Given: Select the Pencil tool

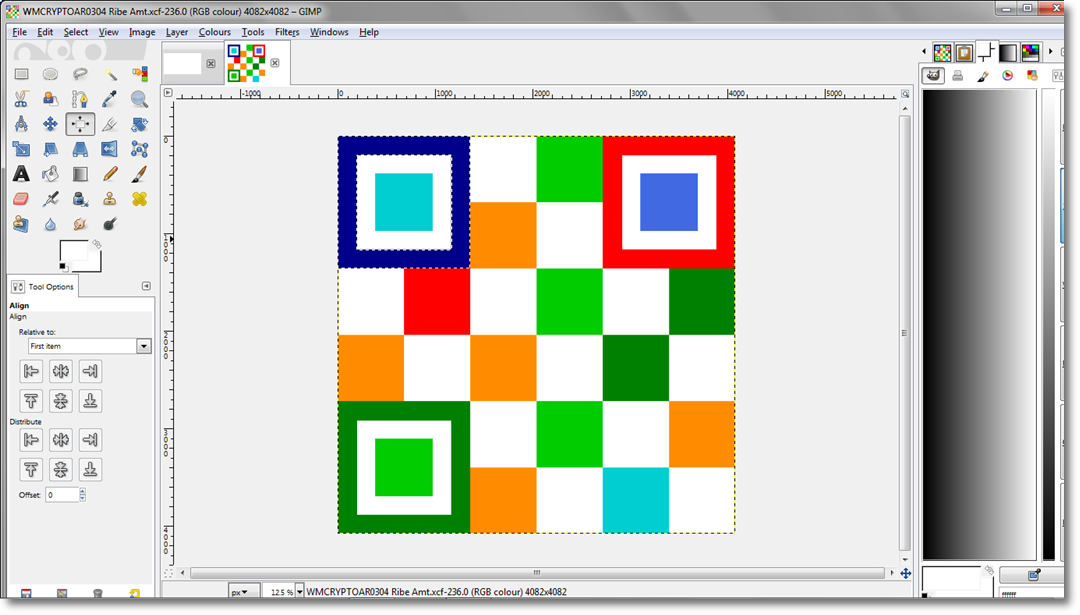Looking at the screenshot, I should [110, 174].
